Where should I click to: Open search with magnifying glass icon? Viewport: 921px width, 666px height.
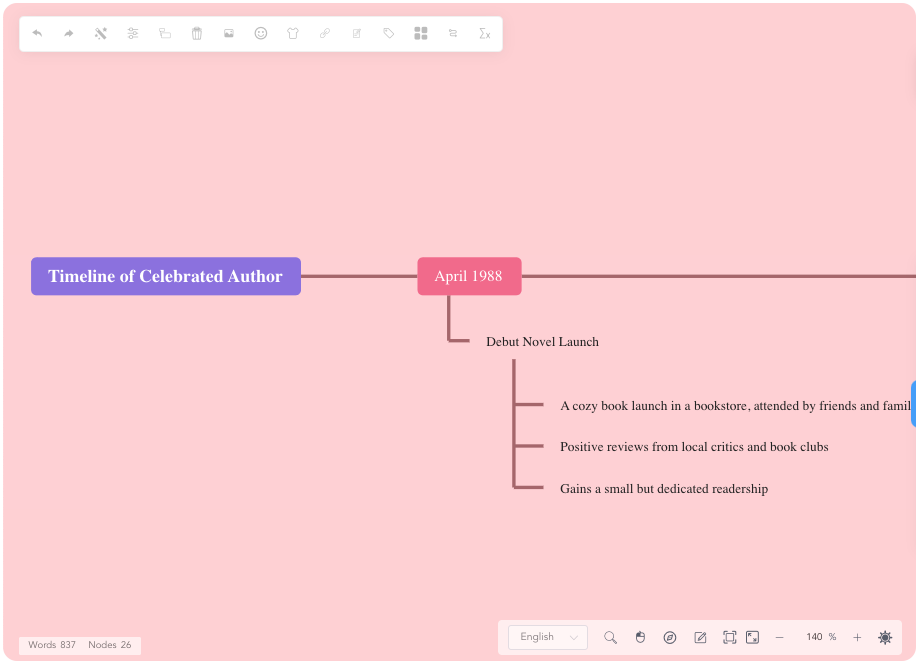click(x=610, y=638)
